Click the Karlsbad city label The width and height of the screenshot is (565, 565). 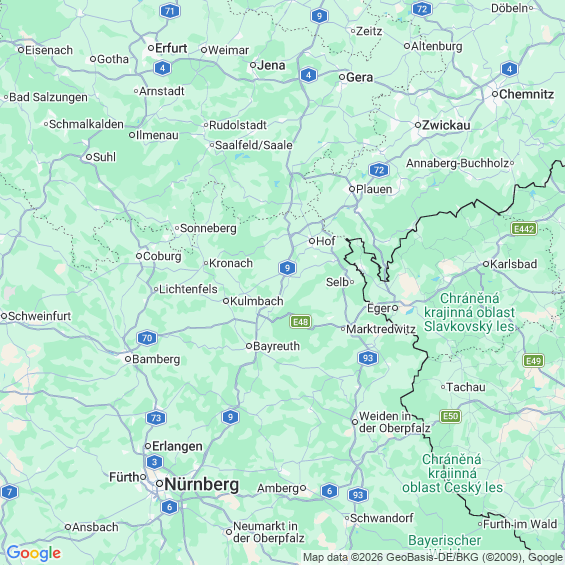pos(513,264)
